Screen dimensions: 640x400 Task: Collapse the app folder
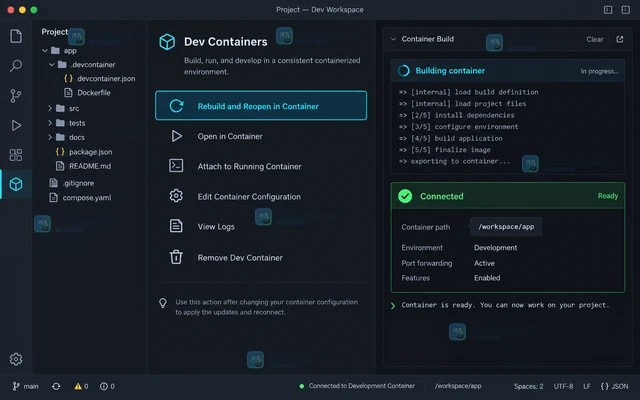pos(44,51)
